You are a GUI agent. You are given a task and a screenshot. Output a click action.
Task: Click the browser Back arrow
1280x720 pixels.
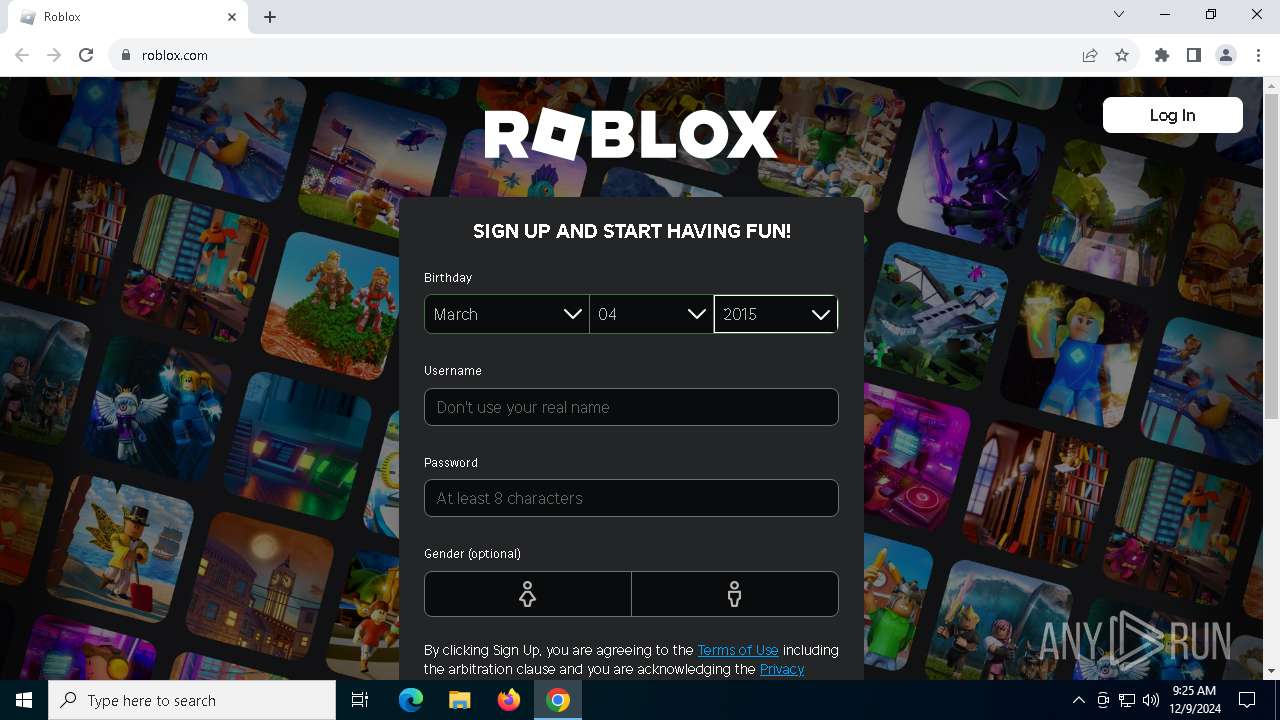click(x=22, y=55)
